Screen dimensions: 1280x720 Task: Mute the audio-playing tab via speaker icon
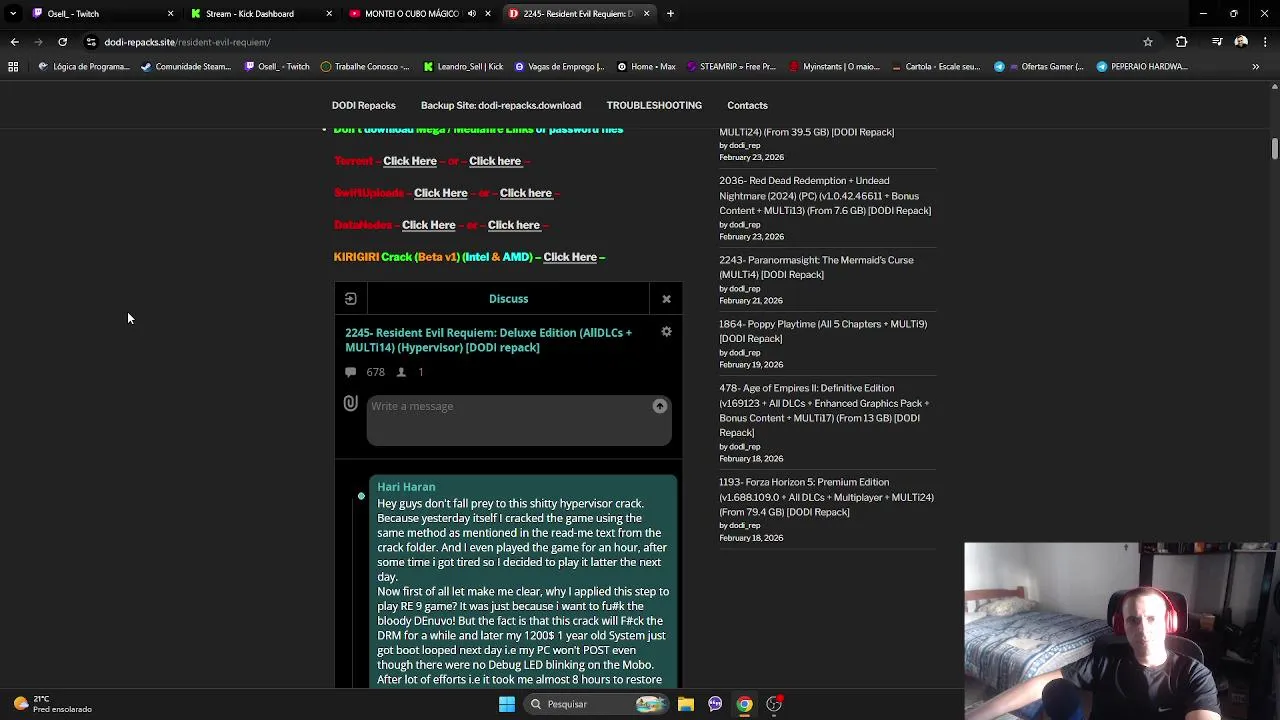click(x=472, y=14)
